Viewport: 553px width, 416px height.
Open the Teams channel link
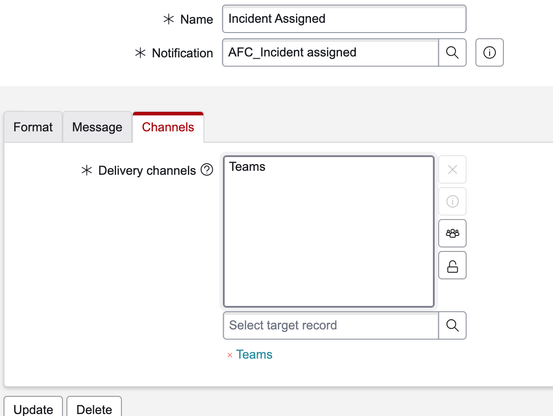254,354
